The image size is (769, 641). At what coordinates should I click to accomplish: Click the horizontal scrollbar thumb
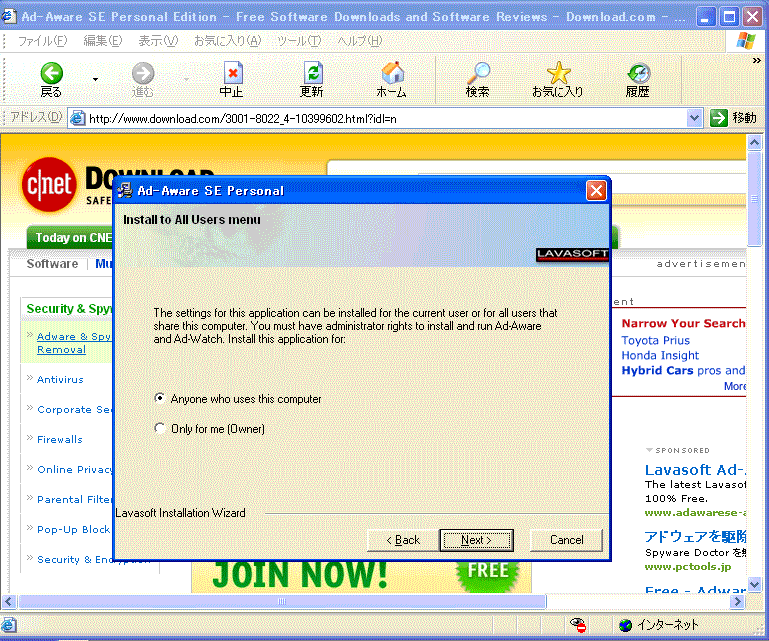[282, 601]
